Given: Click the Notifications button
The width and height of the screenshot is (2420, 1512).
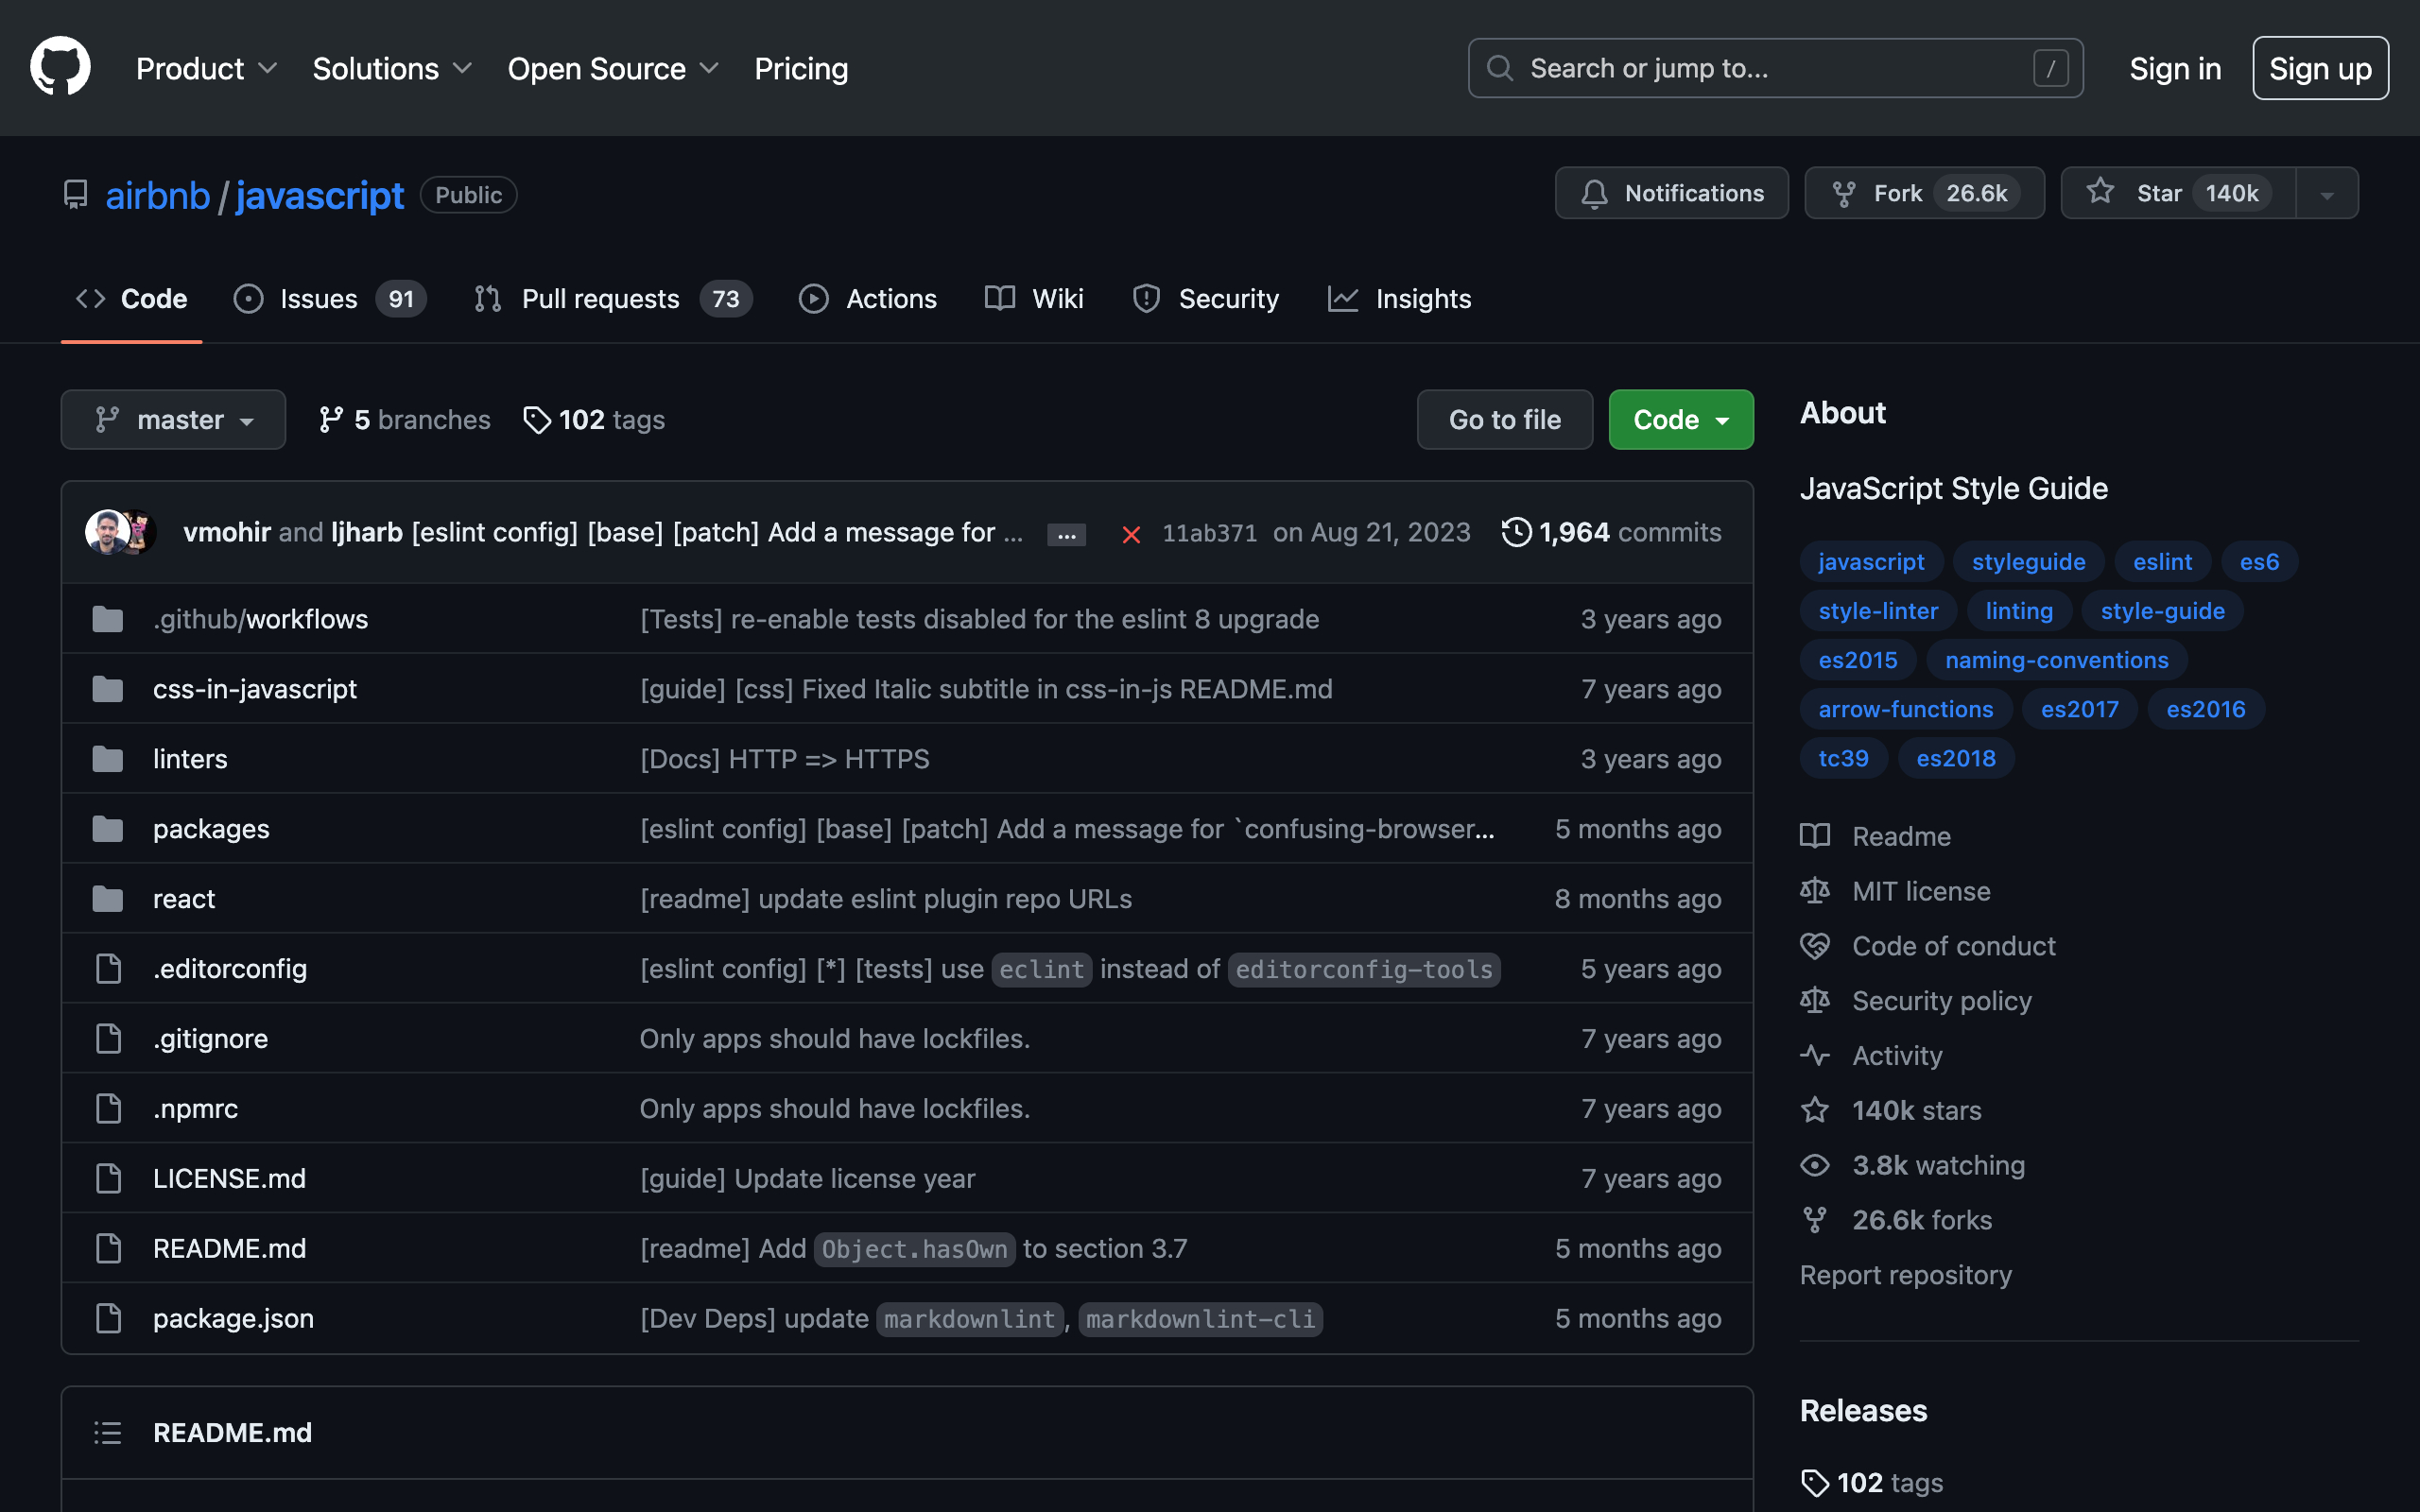Looking at the screenshot, I should tap(1672, 193).
